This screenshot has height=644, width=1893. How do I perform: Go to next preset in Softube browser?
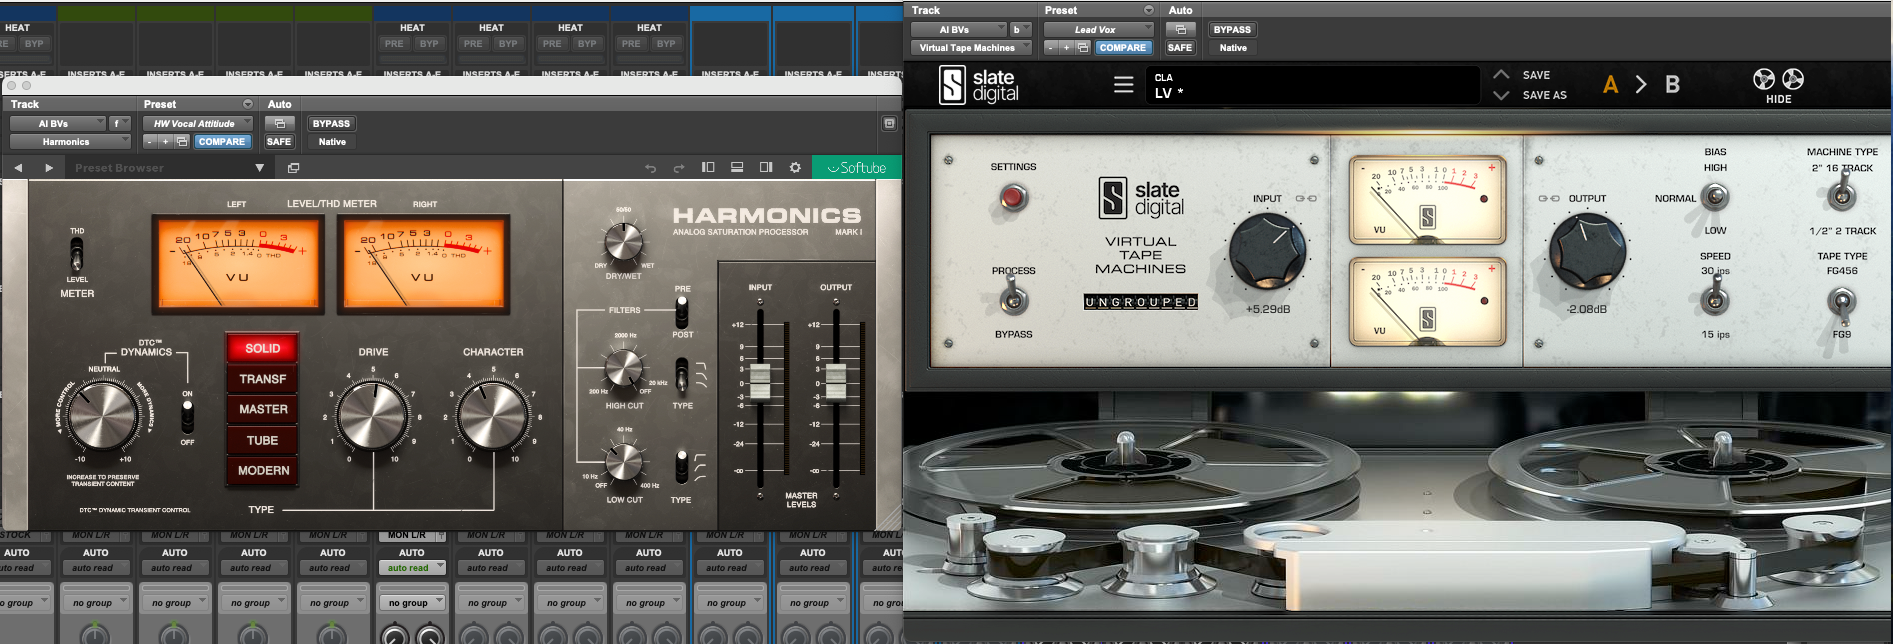pos(49,168)
